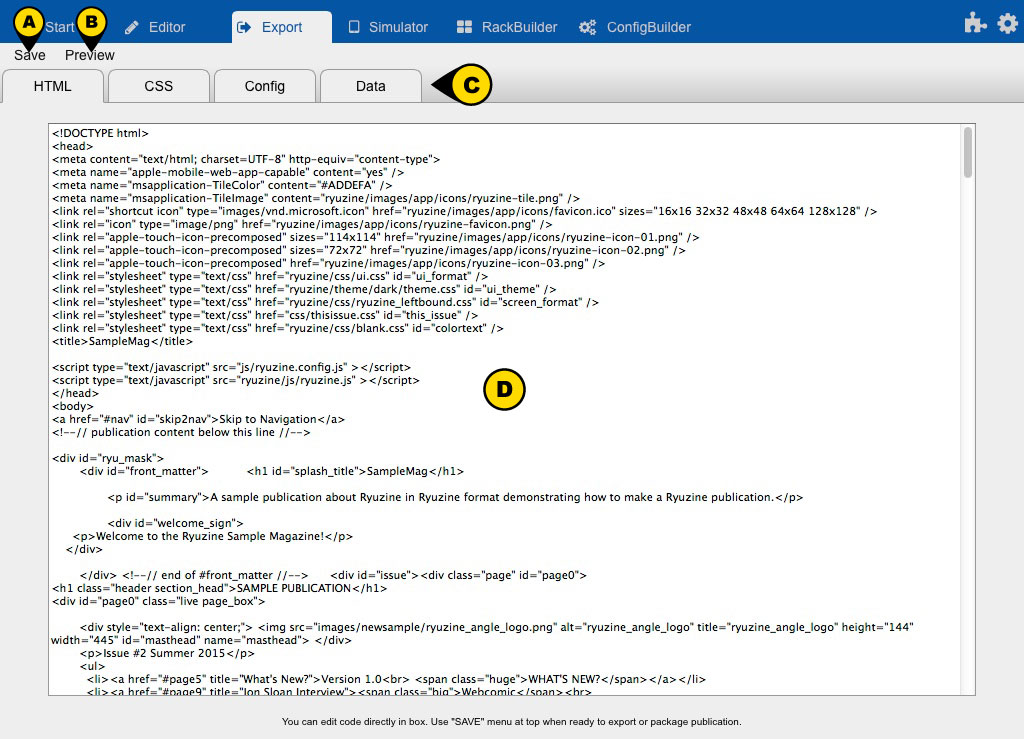This screenshot has height=739, width=1024.
Task: Select the HTML tab
Action: tap(53, 86)
